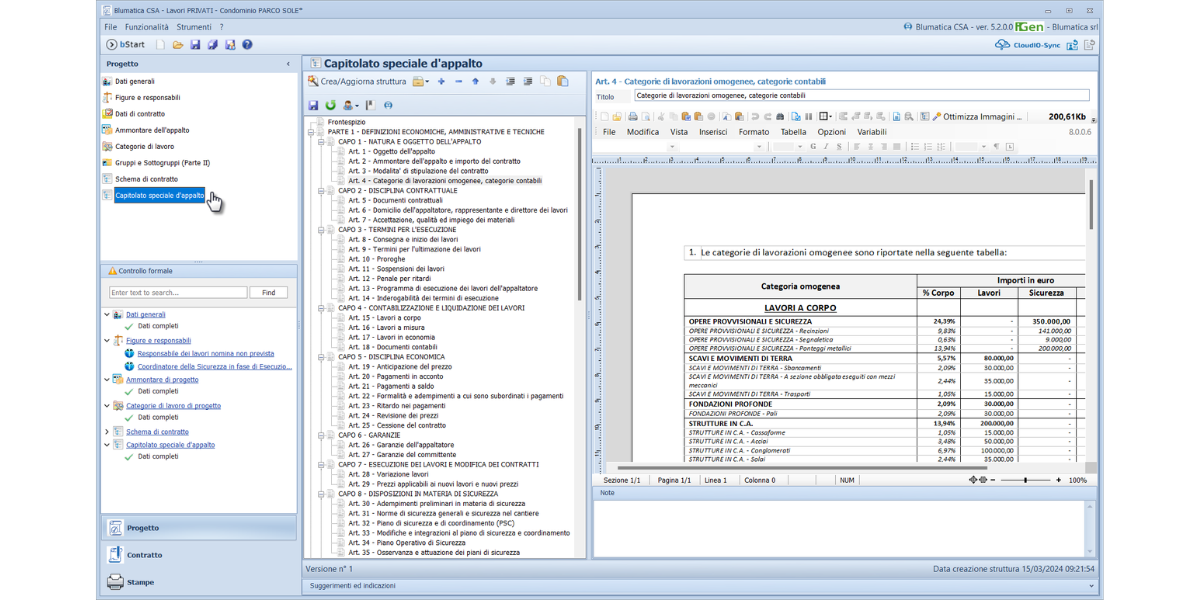Click the help question mark icon

(247, 45)
